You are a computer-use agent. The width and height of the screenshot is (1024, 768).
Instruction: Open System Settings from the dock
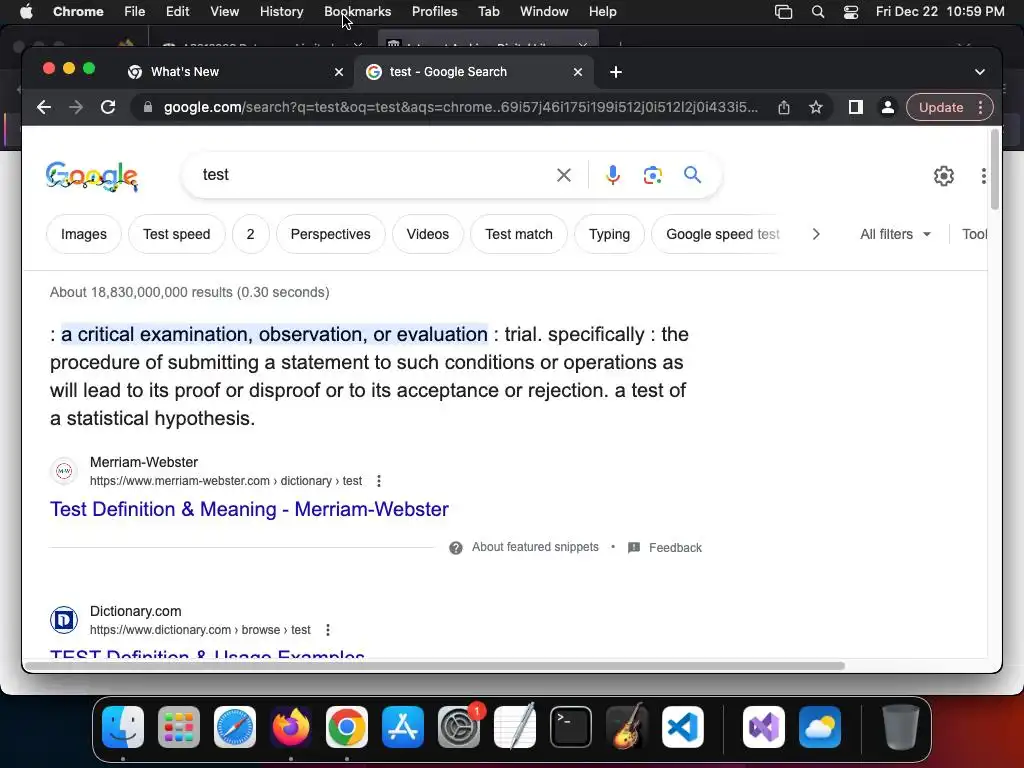[x=459, y=727]
